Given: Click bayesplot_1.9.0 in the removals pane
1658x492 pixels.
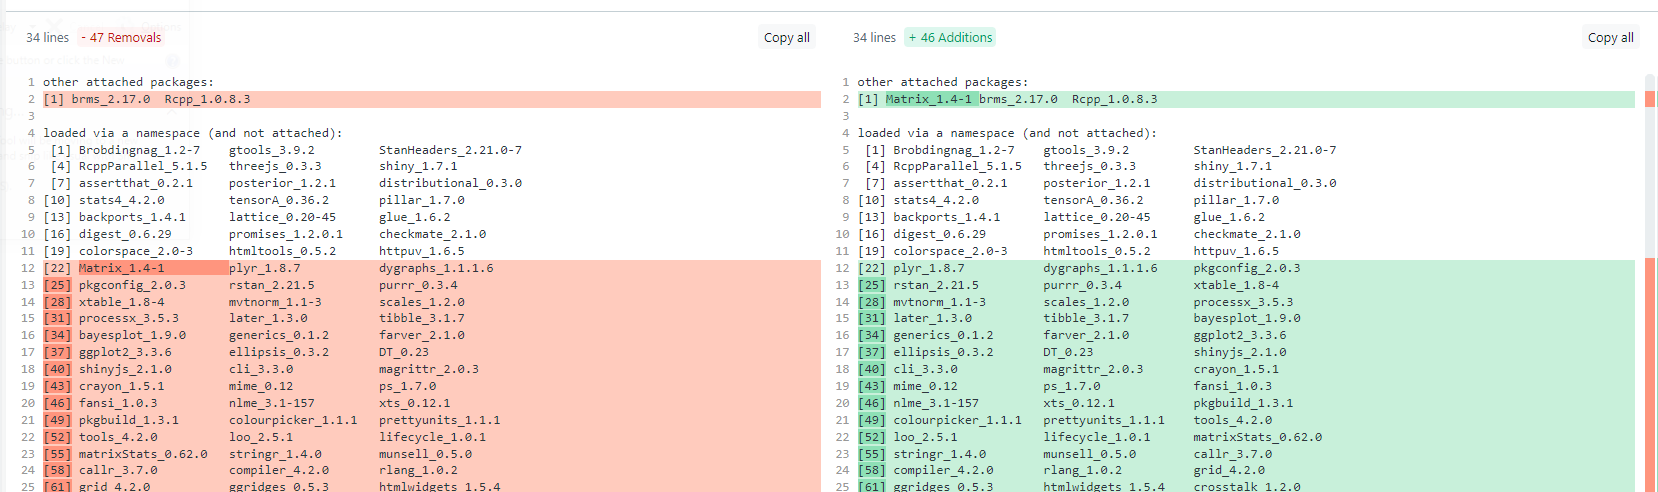Looking at the screenshot, I should tap(132, 335).
